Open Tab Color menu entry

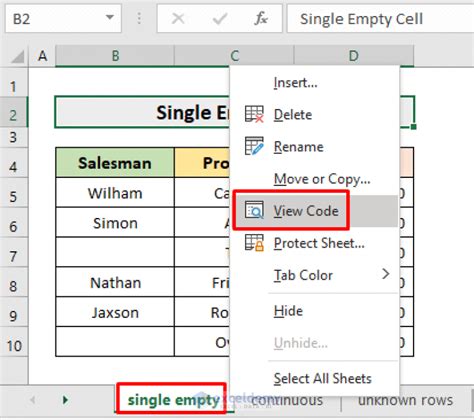(315, 275)
